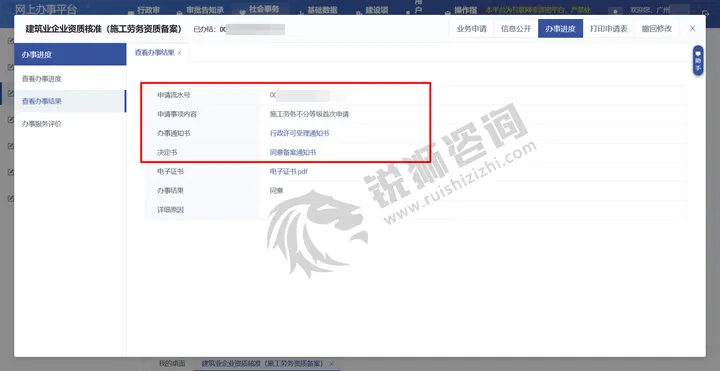Click the 办事结果 value 同意
Image resolution: width=720 pixels, height=371 pixels.
pos(276,190)
